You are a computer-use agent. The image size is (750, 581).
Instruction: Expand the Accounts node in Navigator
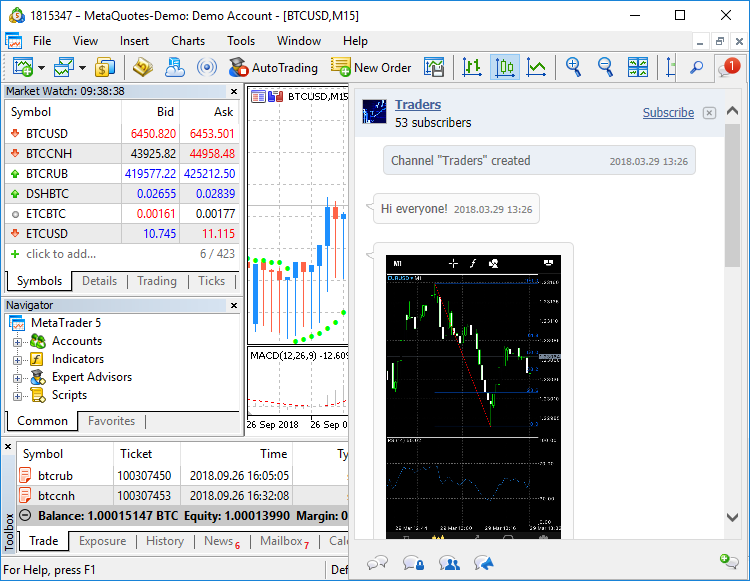click(x=17, y=341)
